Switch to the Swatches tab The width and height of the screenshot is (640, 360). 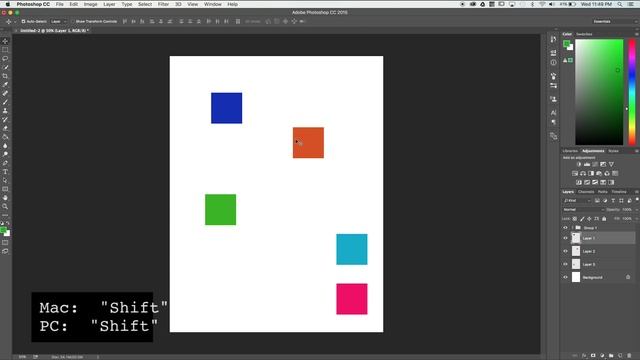point(584,34)
